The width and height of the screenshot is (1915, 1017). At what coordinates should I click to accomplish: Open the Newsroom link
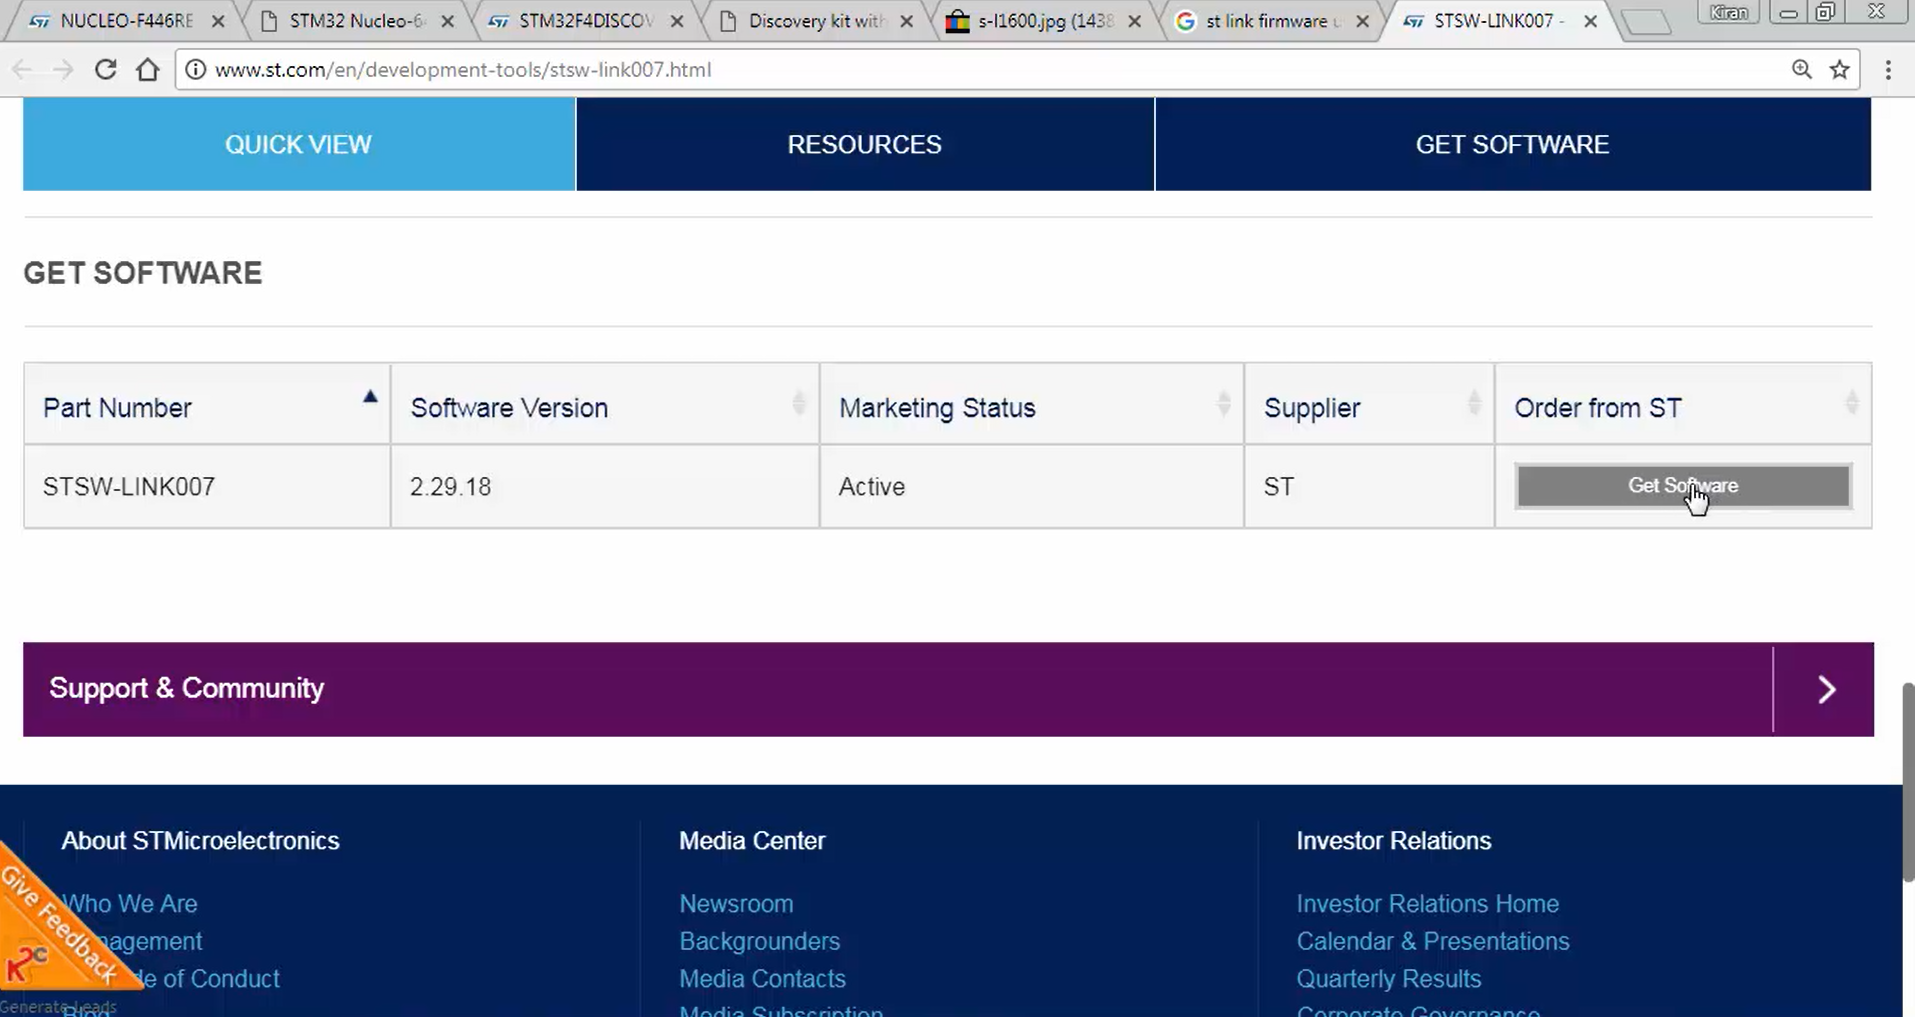pos(736,903)
